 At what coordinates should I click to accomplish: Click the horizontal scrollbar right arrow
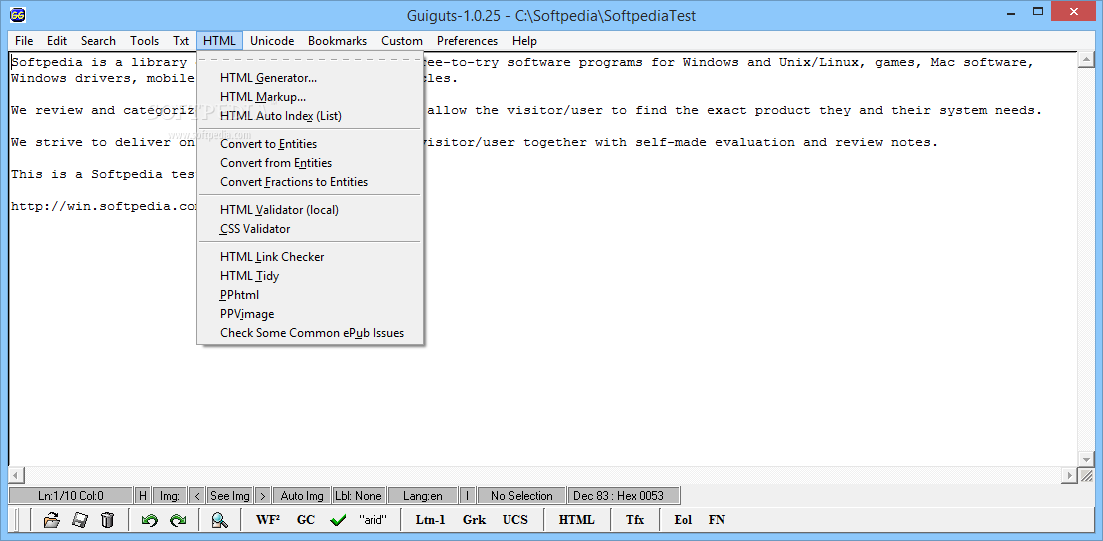[x=1070, y=476]
